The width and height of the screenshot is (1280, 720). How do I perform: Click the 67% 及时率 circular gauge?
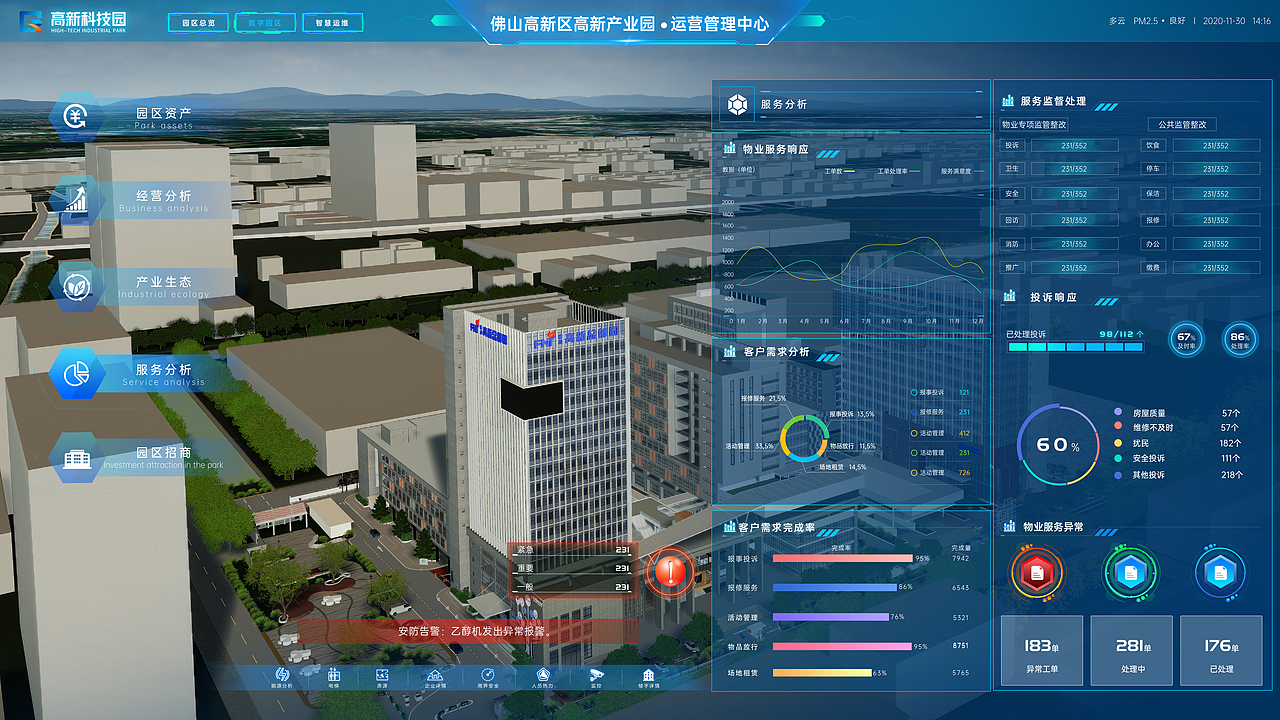[1186, 339]
